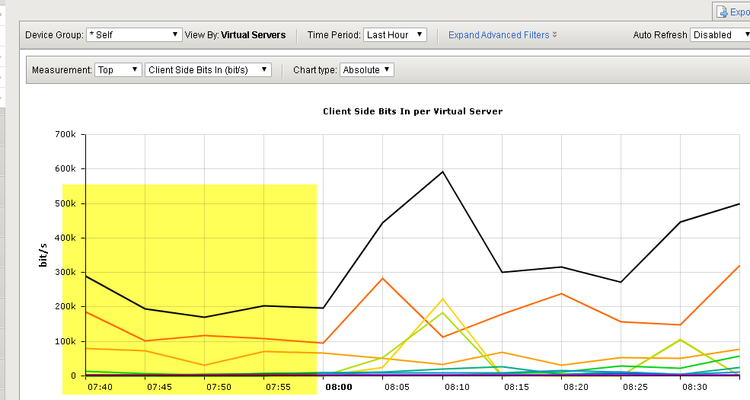
Task: Open the Measurement Top dropdown
Action: 118,70
